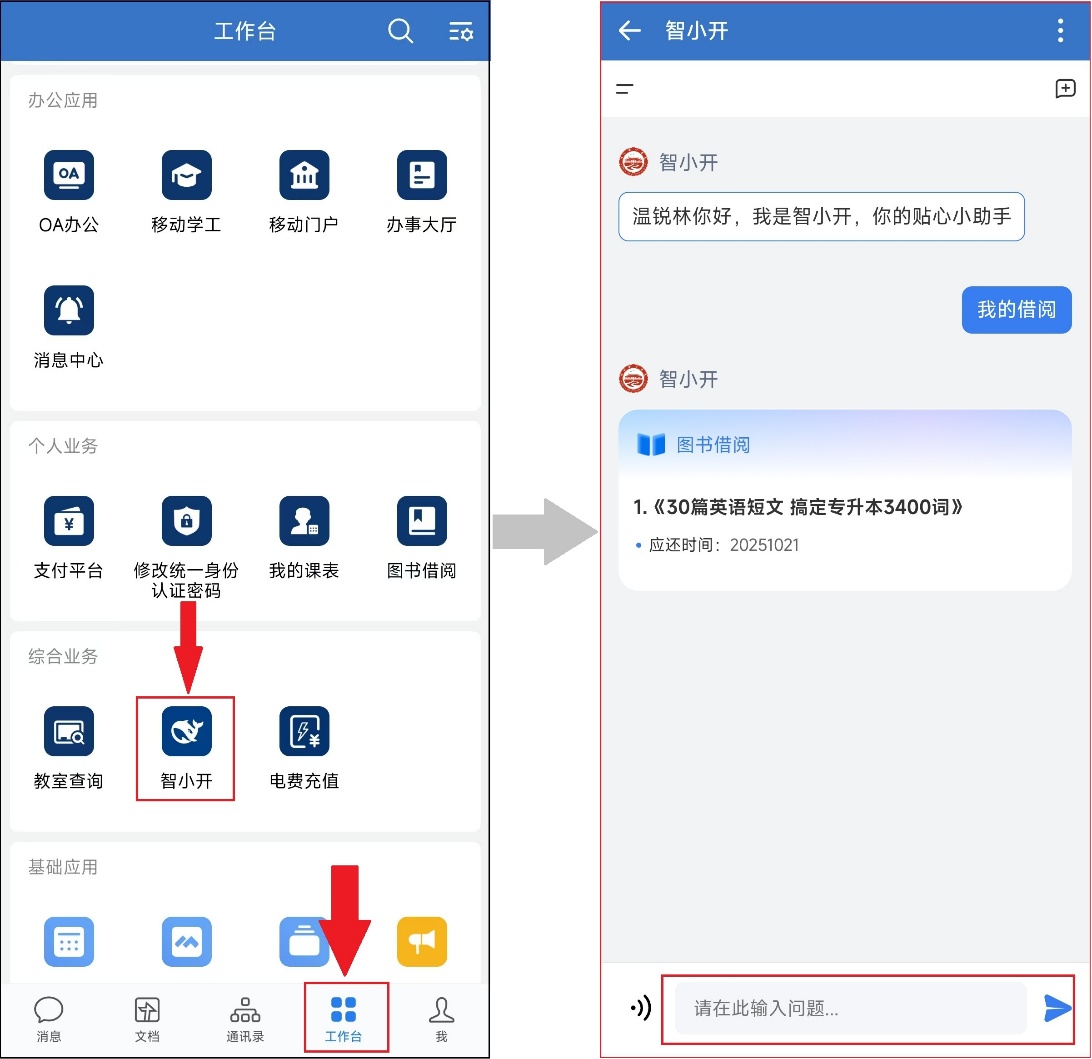Open the 智小开 assistant app
Screen dimensions: 1092x1059
click(186, 732)
